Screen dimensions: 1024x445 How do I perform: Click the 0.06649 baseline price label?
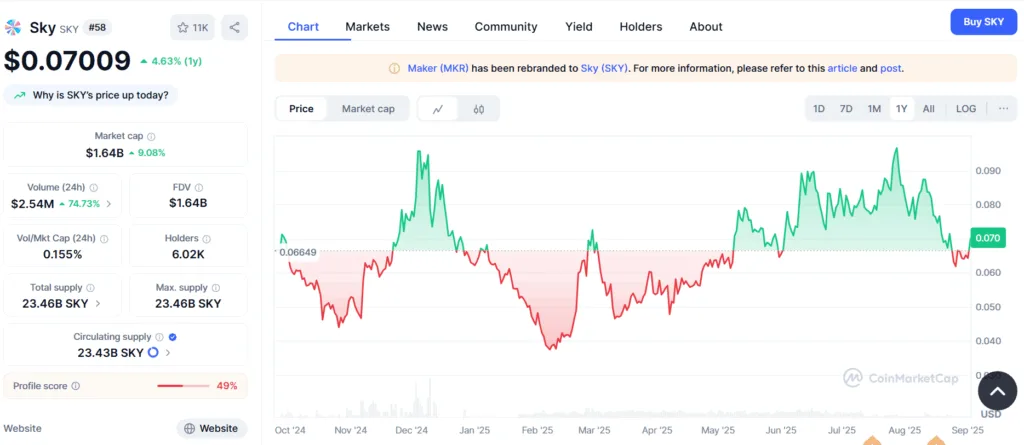[x=298, y=253]
